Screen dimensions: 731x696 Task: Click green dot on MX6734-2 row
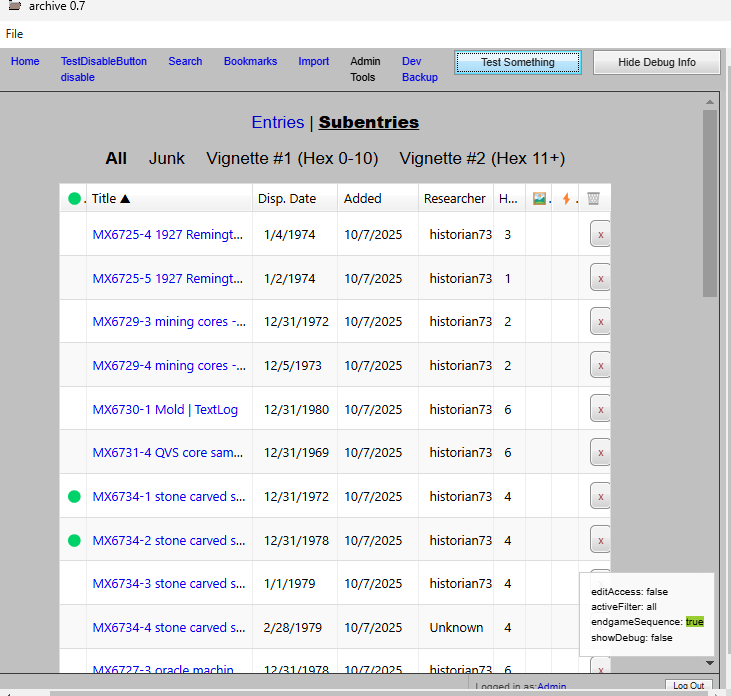point(74,540)
